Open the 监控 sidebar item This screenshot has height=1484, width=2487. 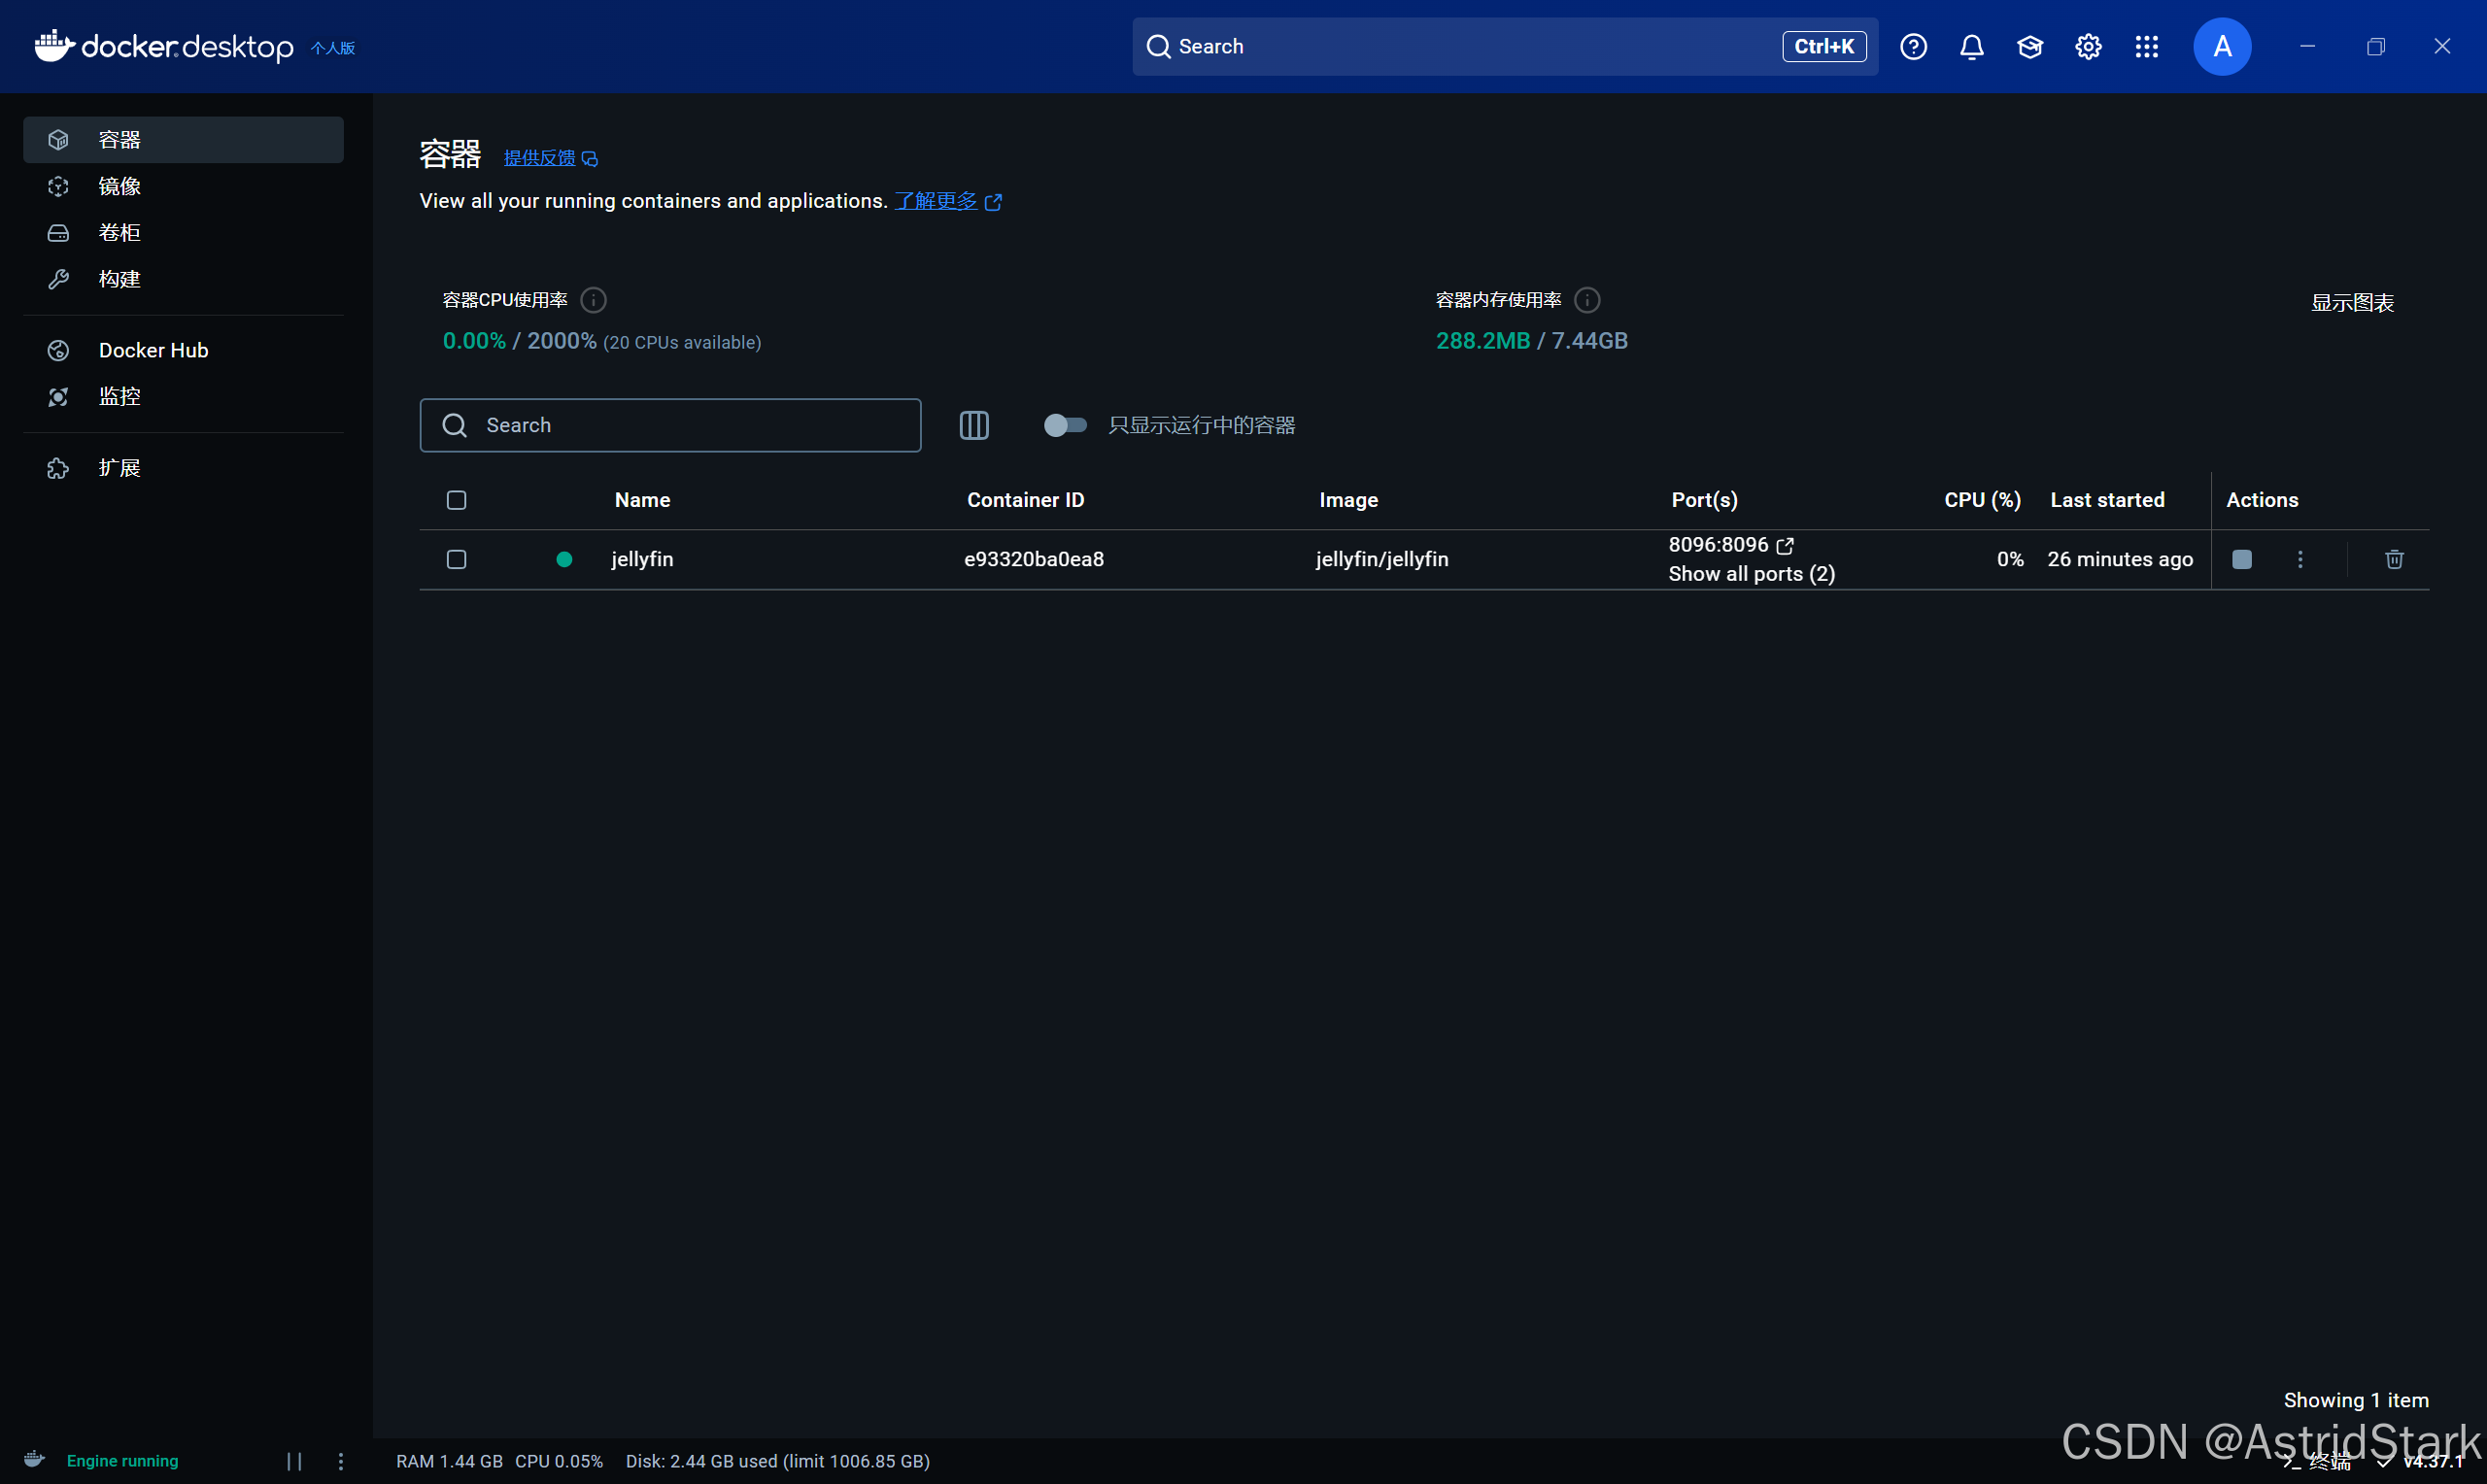[x=183, y=396]
